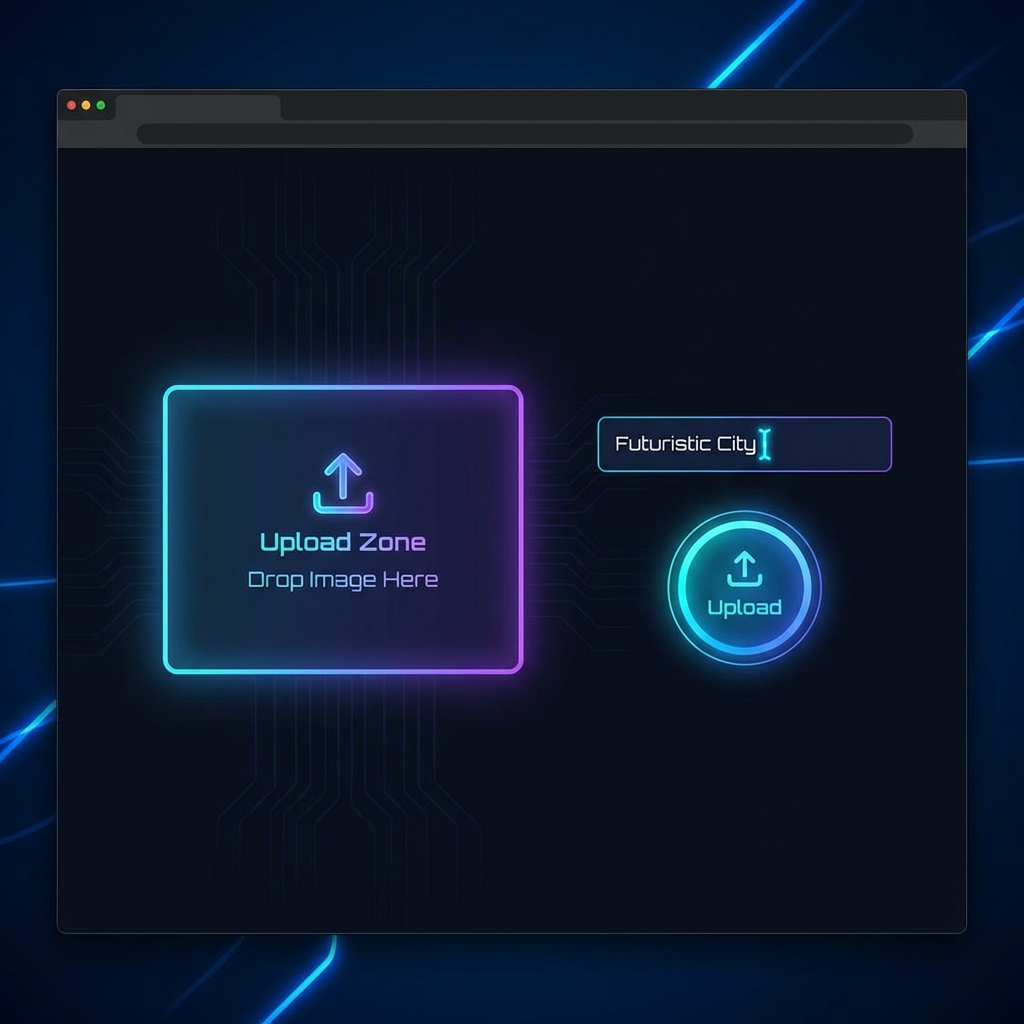Click the "Upload Zone" heading
1024x1024 pixels.
(x=343, y=542)
